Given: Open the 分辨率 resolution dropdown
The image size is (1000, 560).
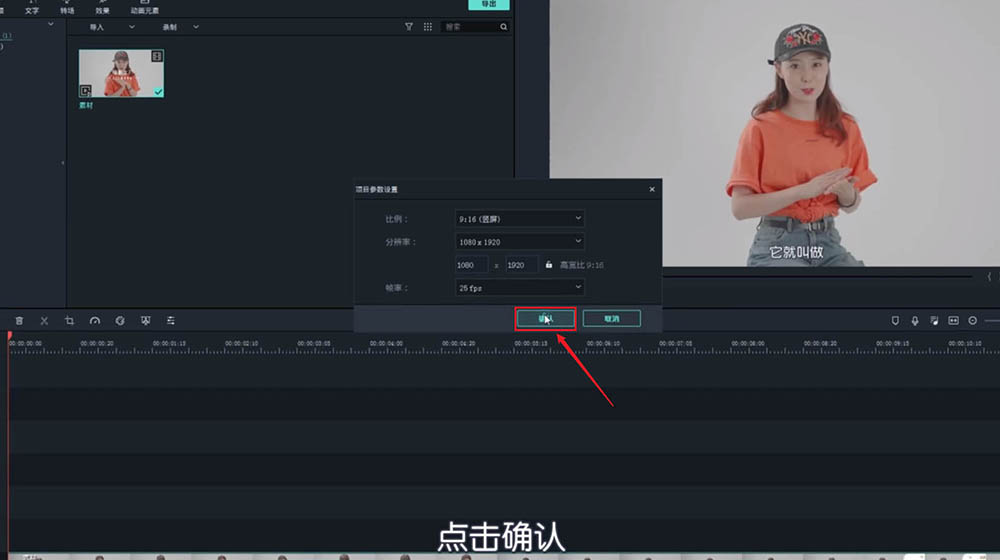Looking at the screenshot, I should [x=520, y=242].
